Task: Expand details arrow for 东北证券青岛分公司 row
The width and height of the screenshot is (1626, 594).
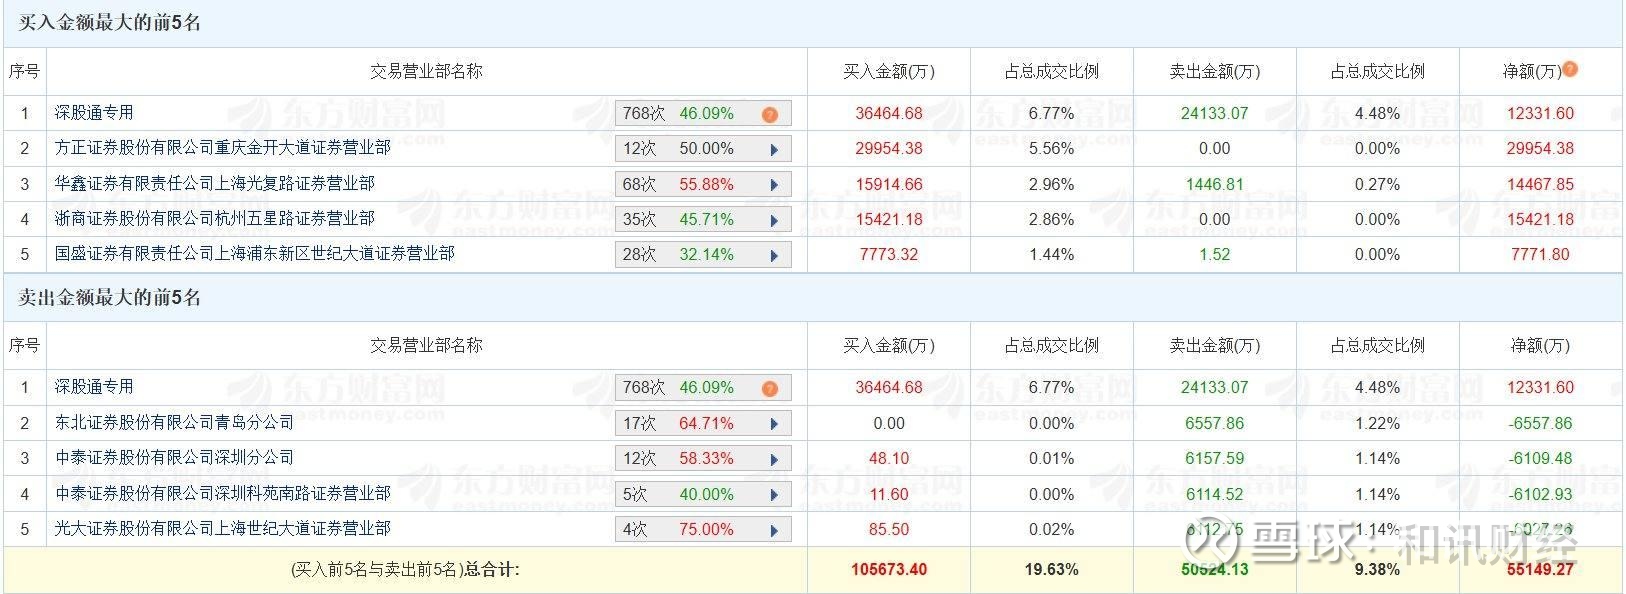Action: [774, 424]
